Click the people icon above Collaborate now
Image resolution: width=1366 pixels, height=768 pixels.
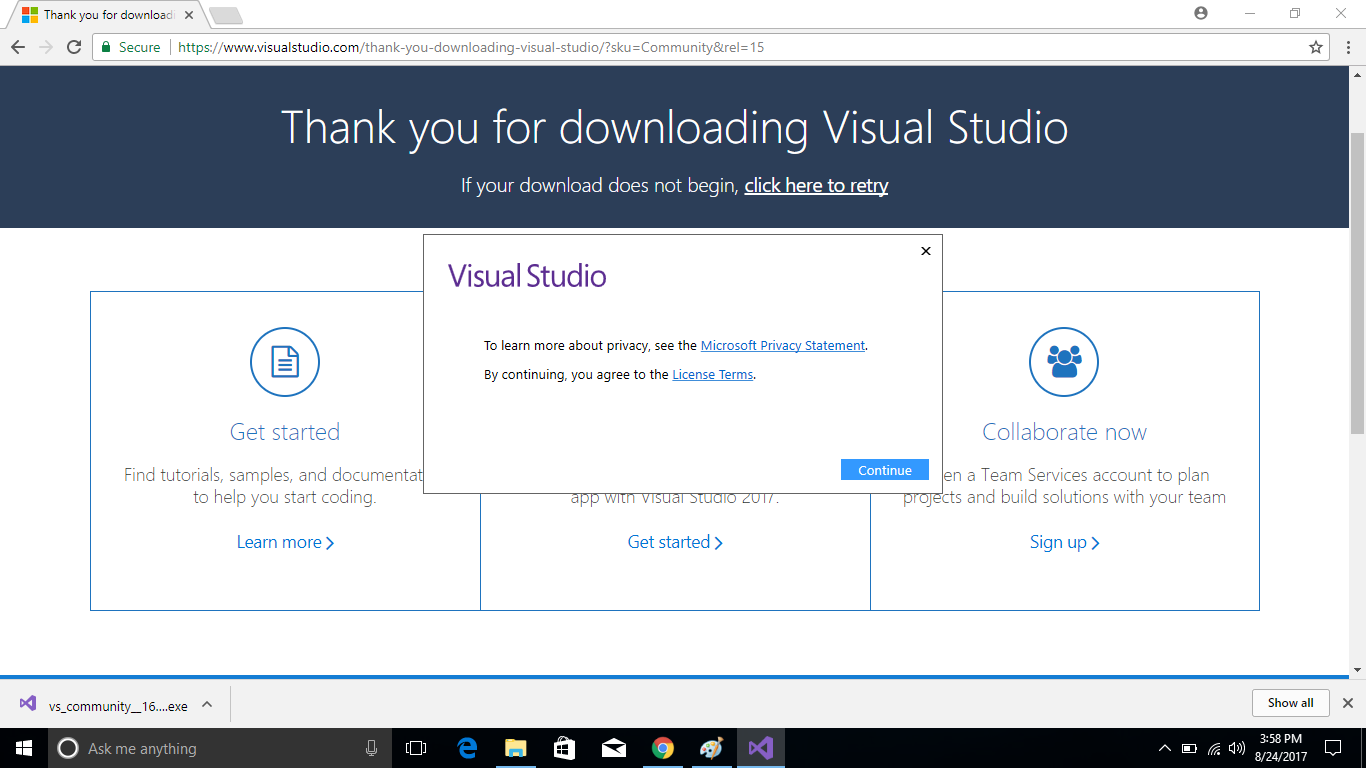tap(1064, 362)
